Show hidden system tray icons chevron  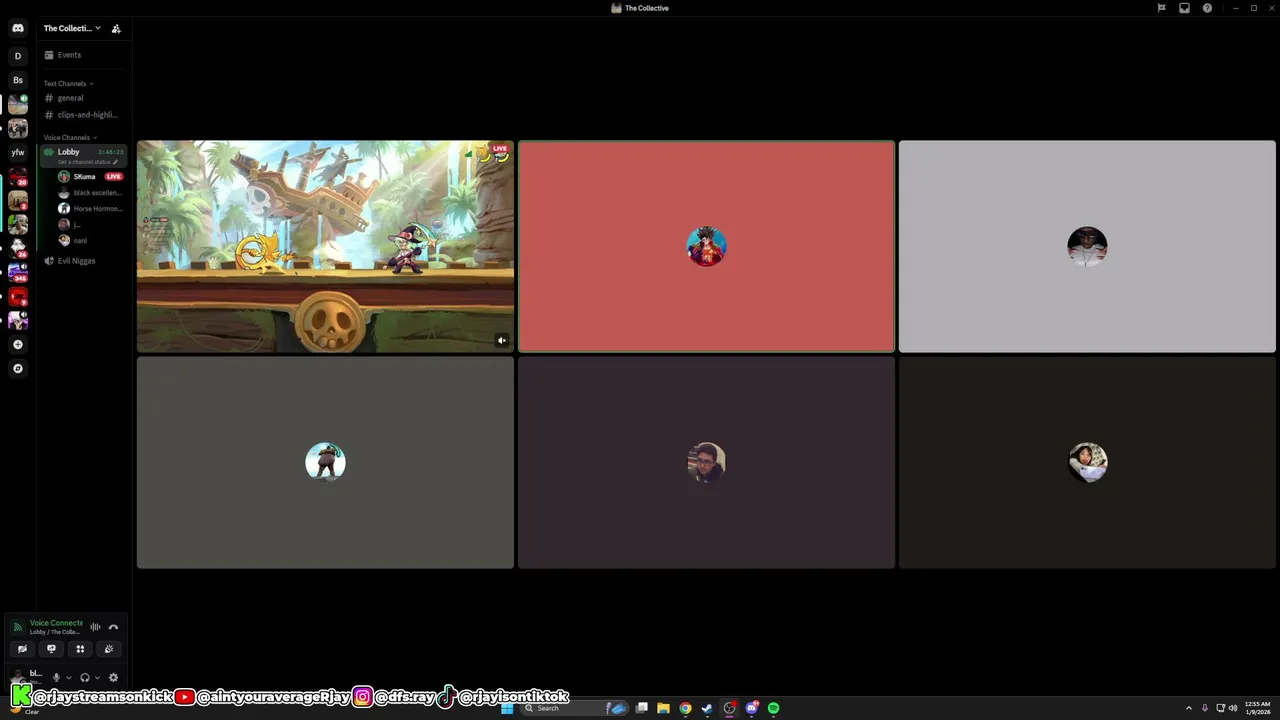pyautogui.click(x=1189, y=708)
